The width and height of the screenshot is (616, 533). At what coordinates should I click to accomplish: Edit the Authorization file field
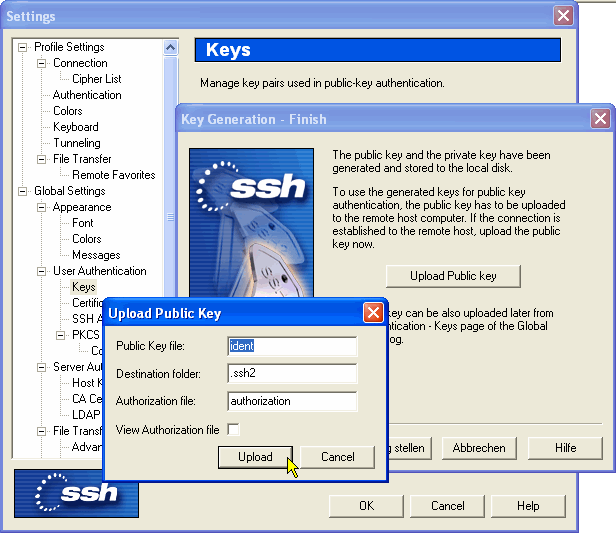(292, 401)
